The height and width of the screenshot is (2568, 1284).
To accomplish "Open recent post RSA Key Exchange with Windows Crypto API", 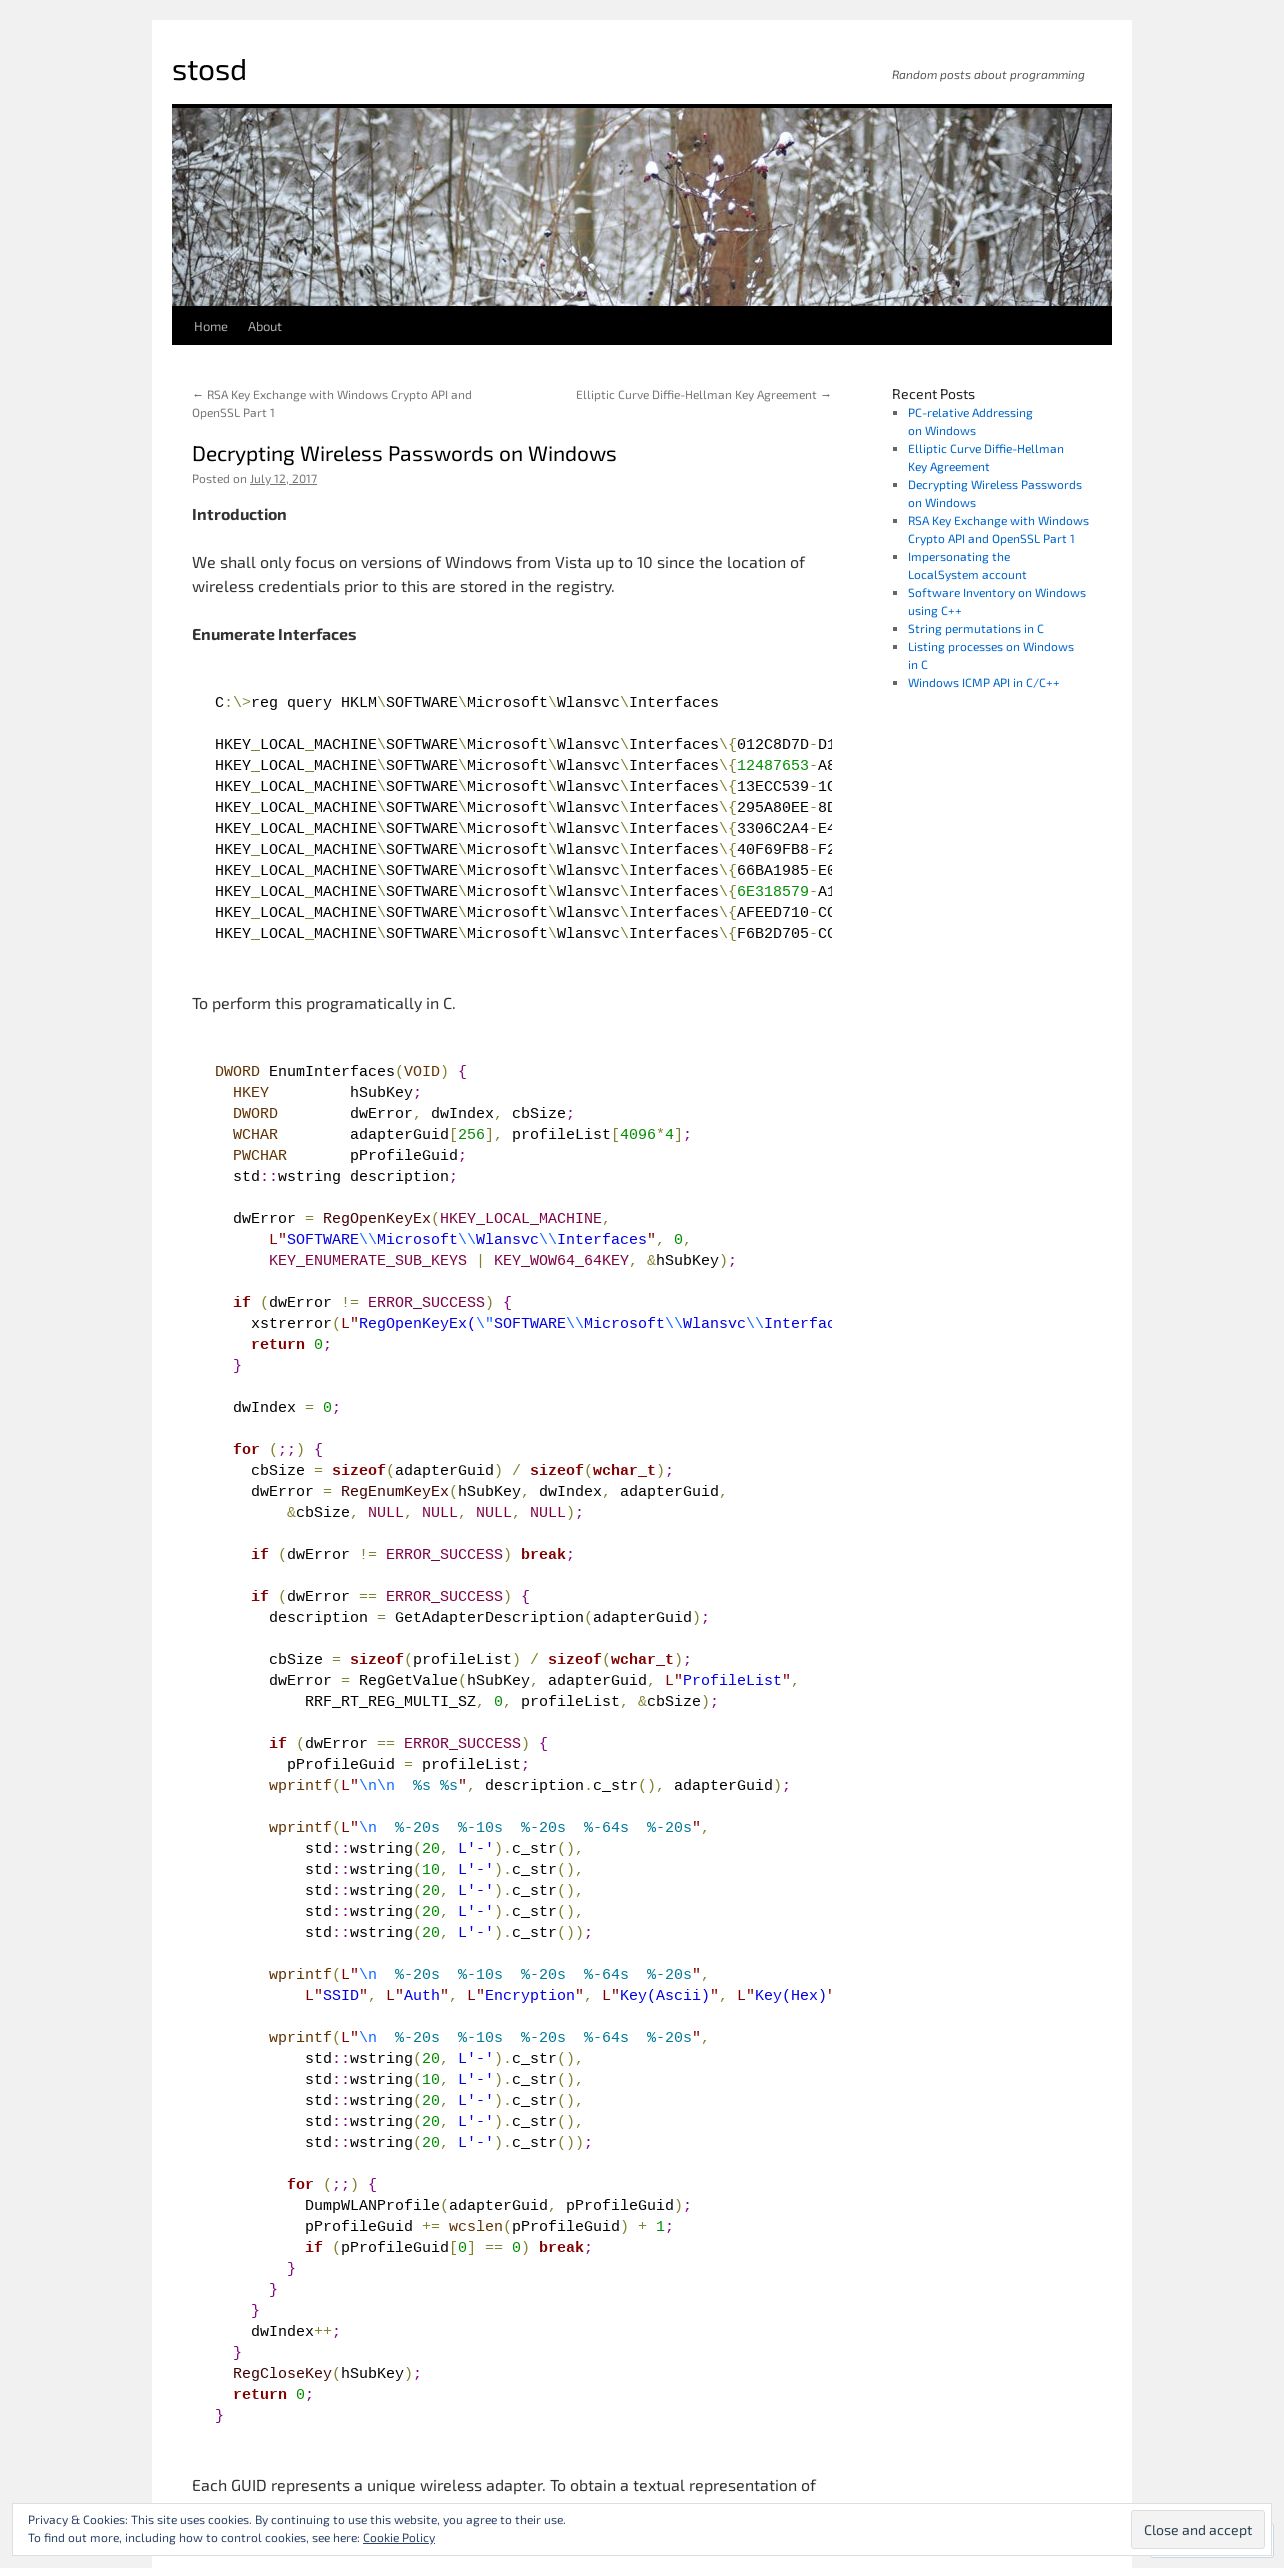I will pos(998,530).
